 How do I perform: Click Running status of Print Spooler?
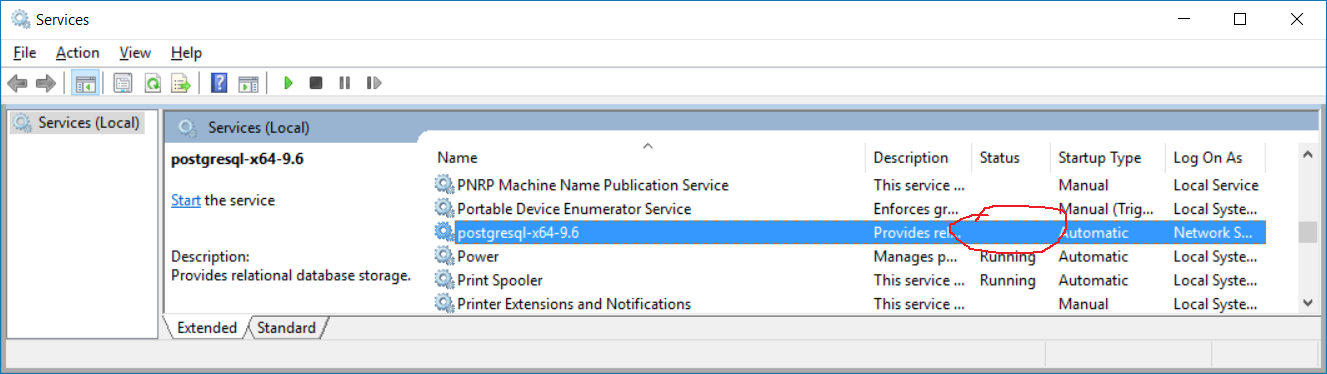click(1007, 280)
